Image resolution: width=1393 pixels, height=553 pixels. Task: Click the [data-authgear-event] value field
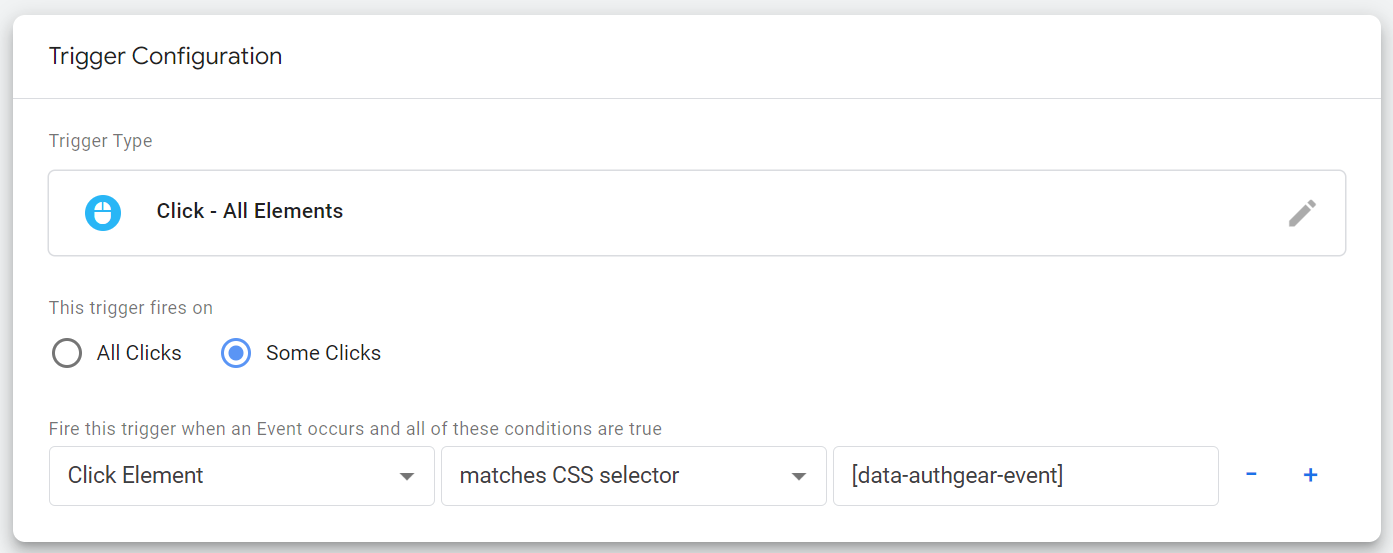click(x=1026, y=476)
